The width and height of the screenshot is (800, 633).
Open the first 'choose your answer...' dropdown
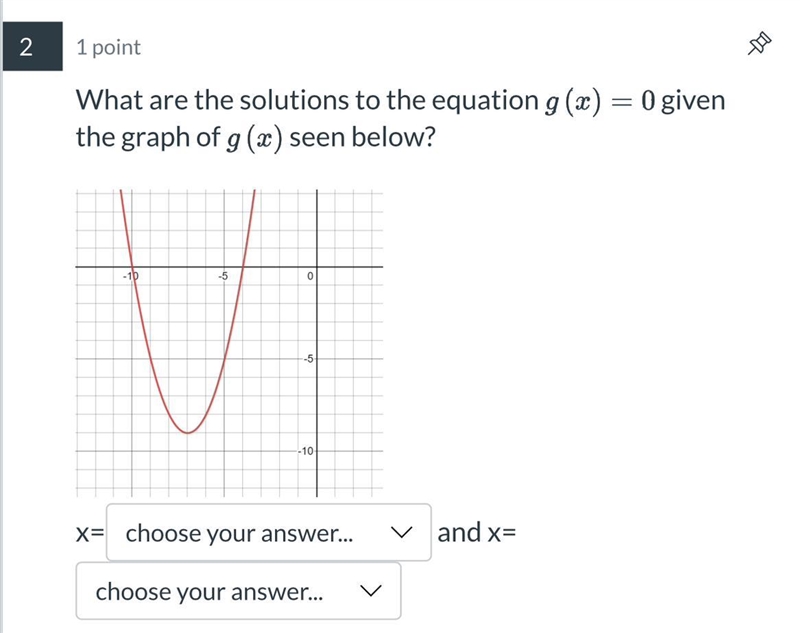(269, 532)
